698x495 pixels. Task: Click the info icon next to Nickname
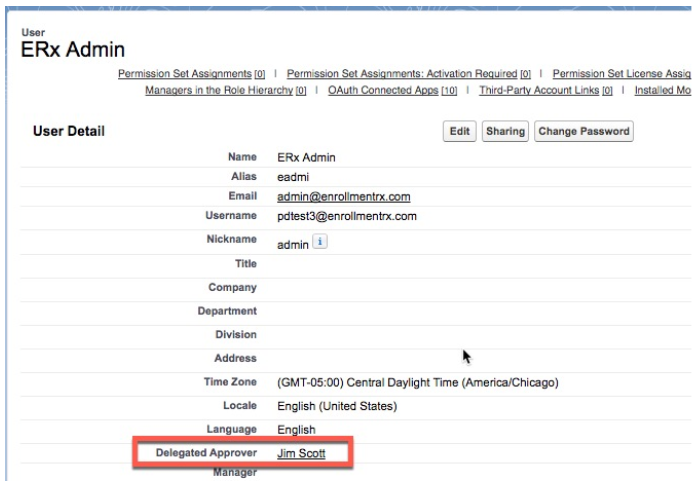click(x=322, y=242)
